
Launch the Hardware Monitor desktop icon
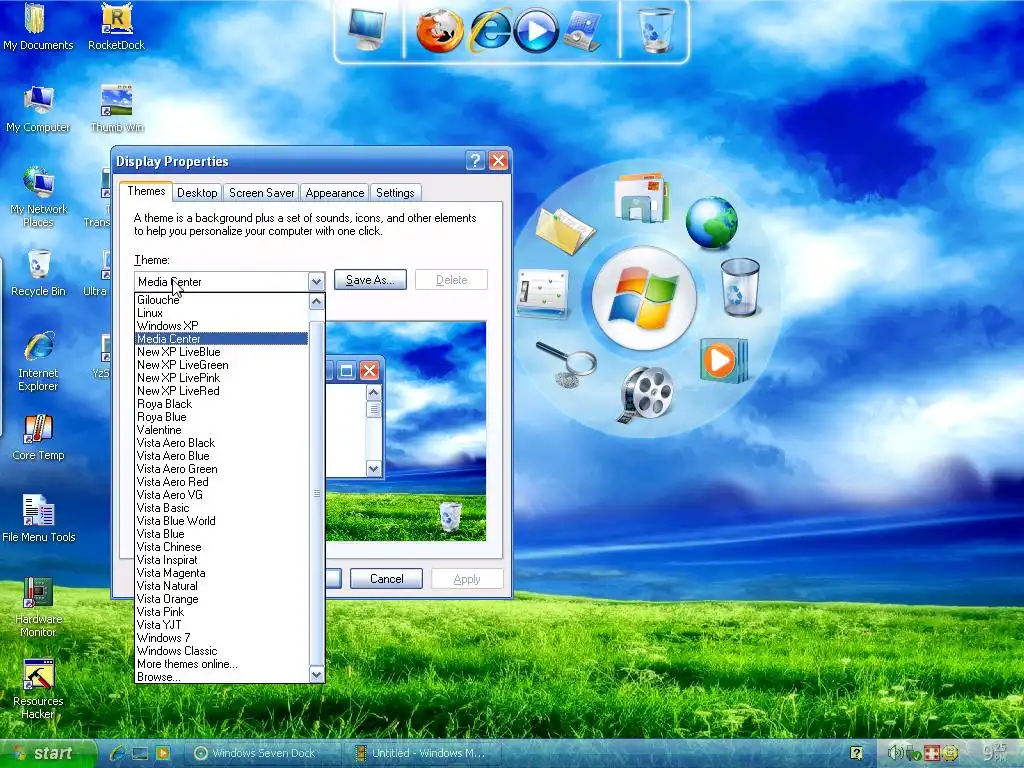tap(39, 607)
